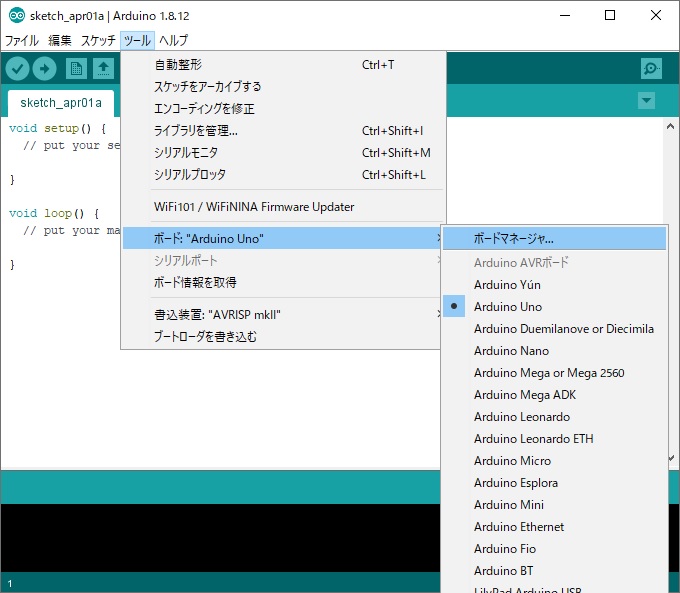Click the void loop() code line
Viewport: 680px width, 593px height.
pos(54,213)
